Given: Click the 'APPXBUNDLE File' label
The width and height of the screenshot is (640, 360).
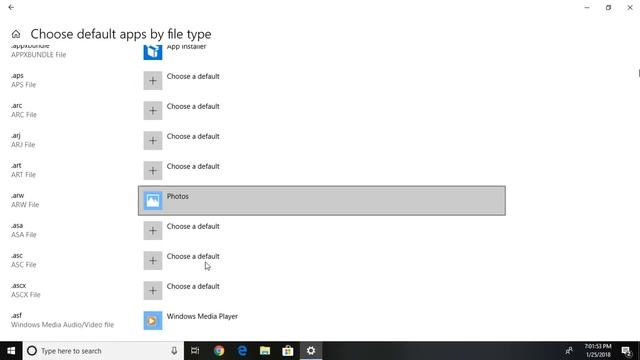Looking at the screenshot, I should (x=38, y=55).
